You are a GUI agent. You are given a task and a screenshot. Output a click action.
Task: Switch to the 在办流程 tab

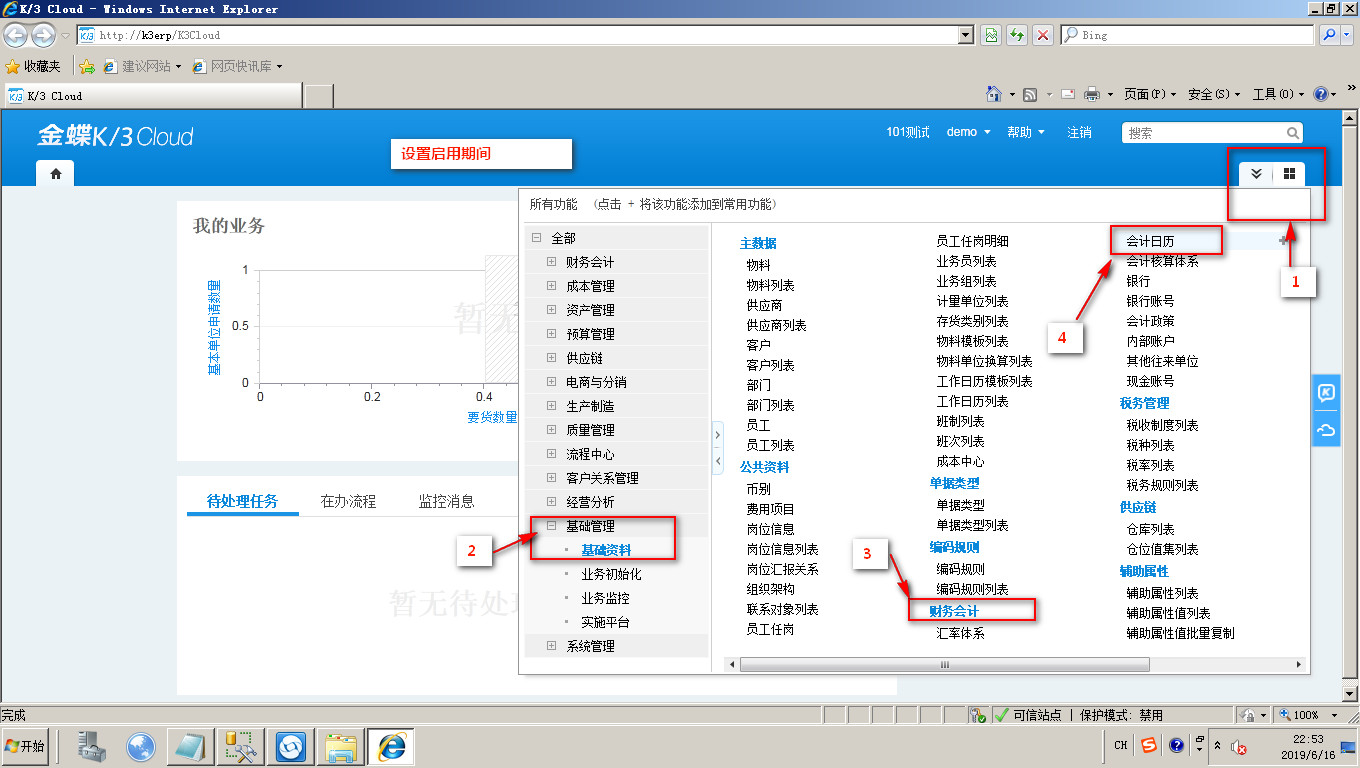click(348, 501)
